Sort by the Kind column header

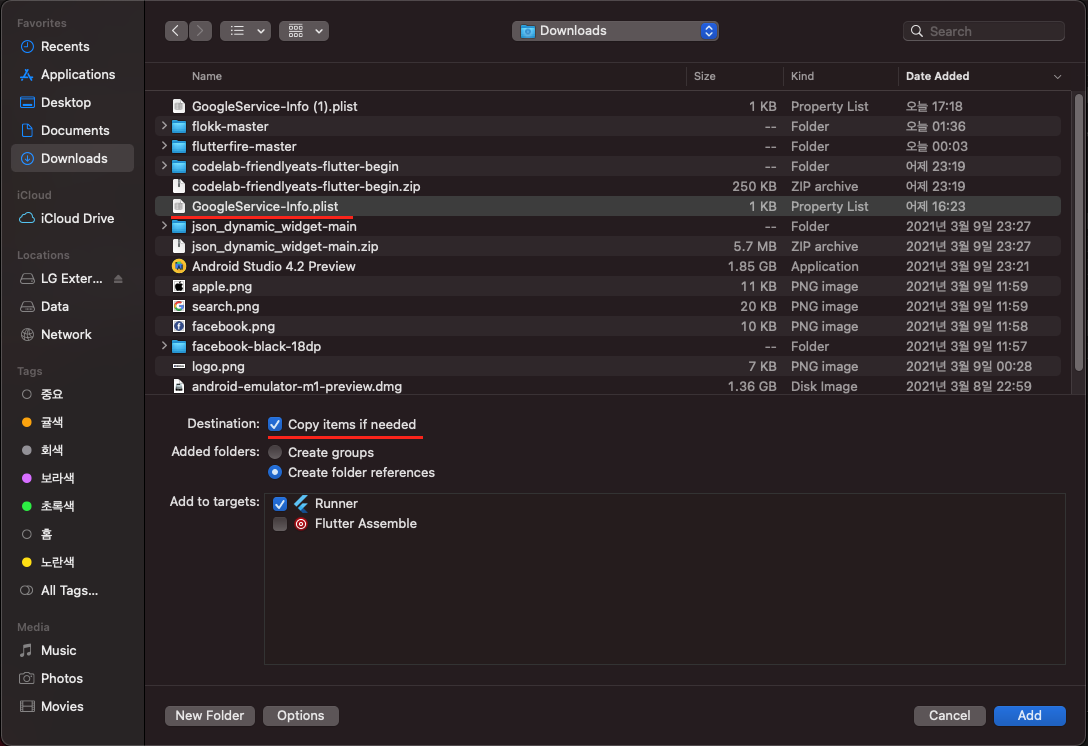click(802, 76)
